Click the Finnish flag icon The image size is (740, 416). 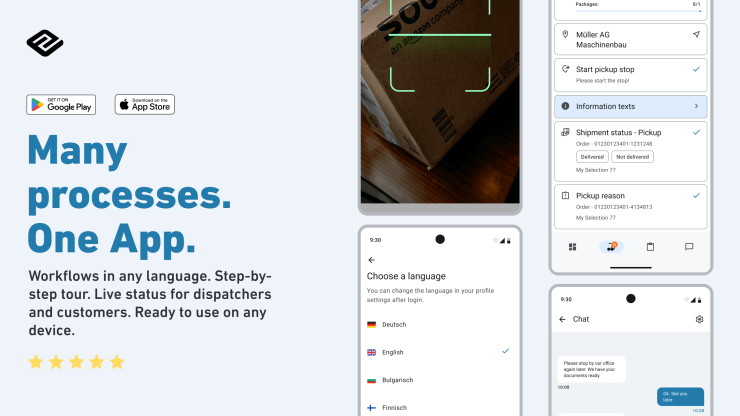click(371, 408)
